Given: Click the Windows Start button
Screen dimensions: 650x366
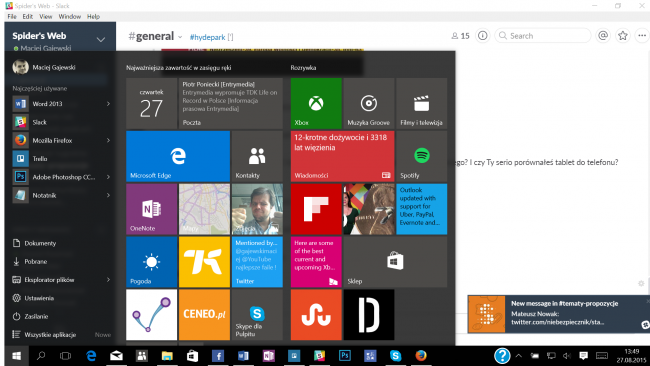Looking at the screenshot, I should (17, 356).
